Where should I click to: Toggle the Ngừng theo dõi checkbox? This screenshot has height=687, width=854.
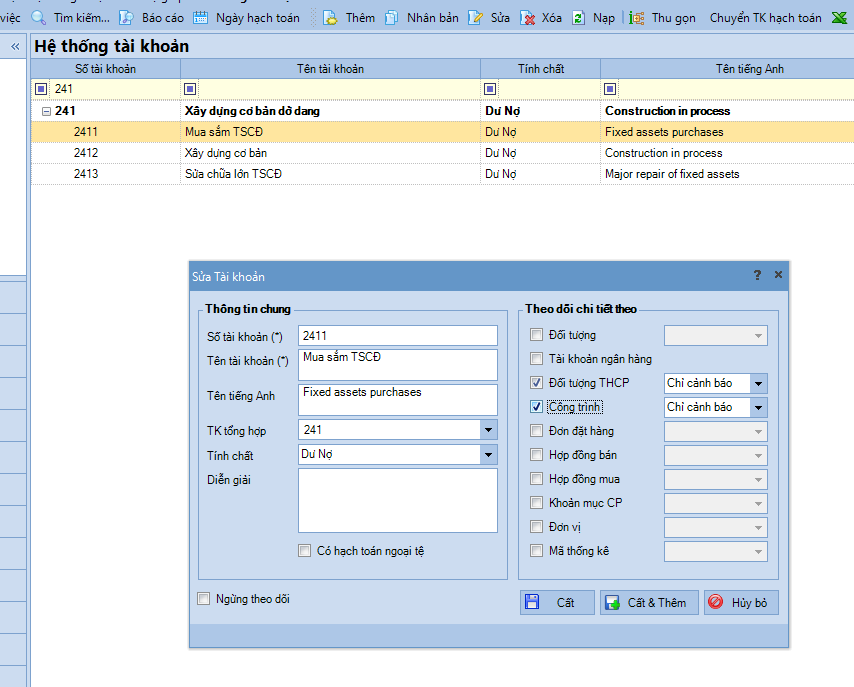pos(205,599)
